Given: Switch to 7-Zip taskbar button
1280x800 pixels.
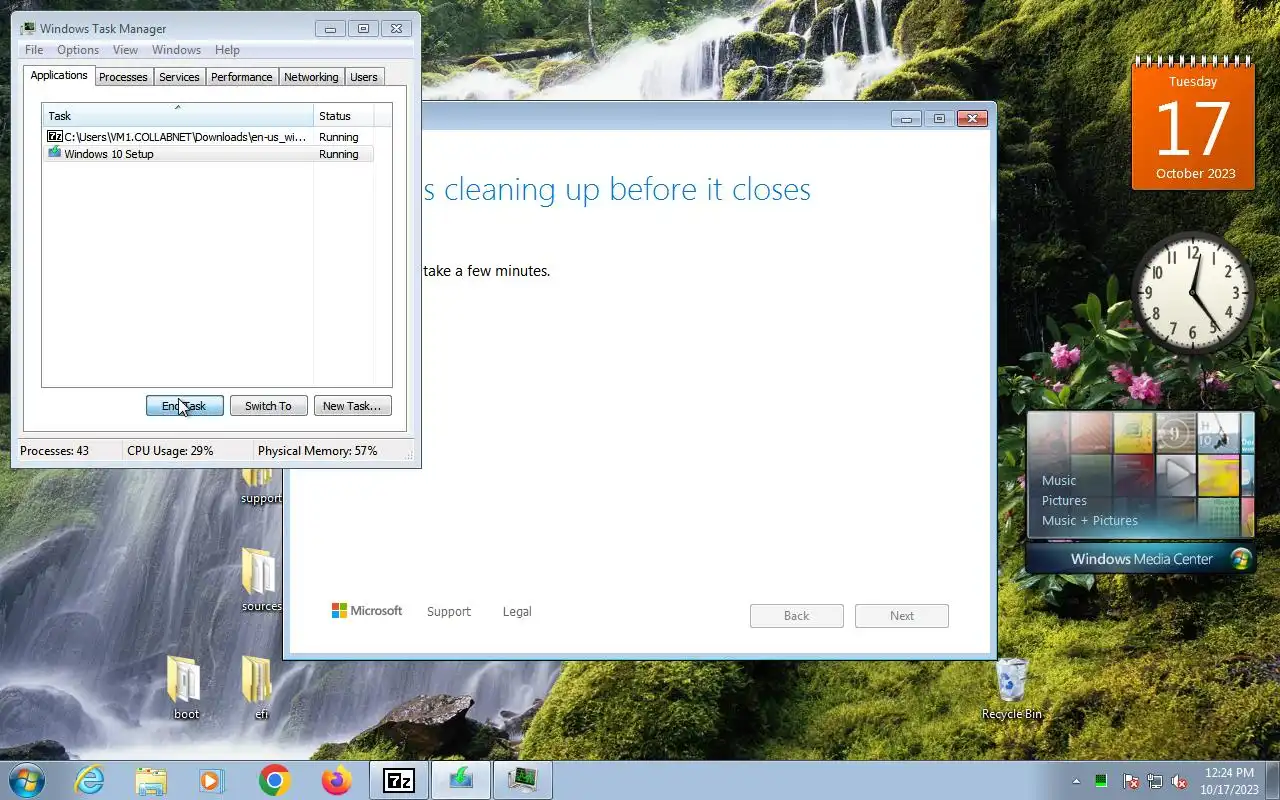Looking at the screenshot, I should point(398,780).
